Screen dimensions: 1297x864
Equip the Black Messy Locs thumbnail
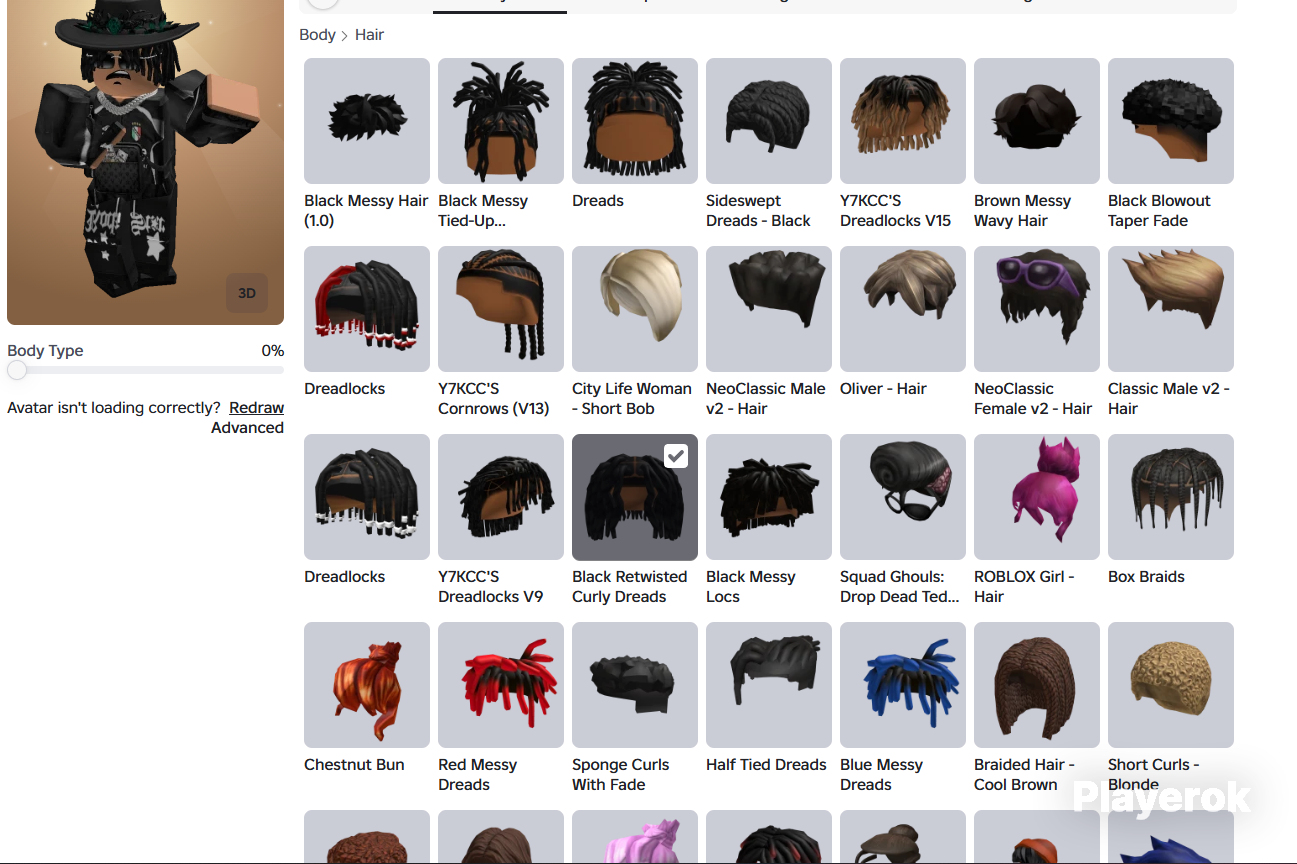(x=769, y=497)
